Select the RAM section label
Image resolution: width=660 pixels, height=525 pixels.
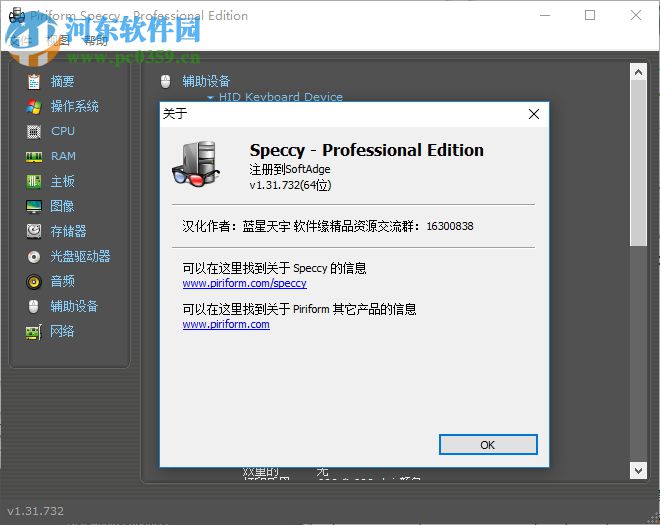(x=64, y=156)
